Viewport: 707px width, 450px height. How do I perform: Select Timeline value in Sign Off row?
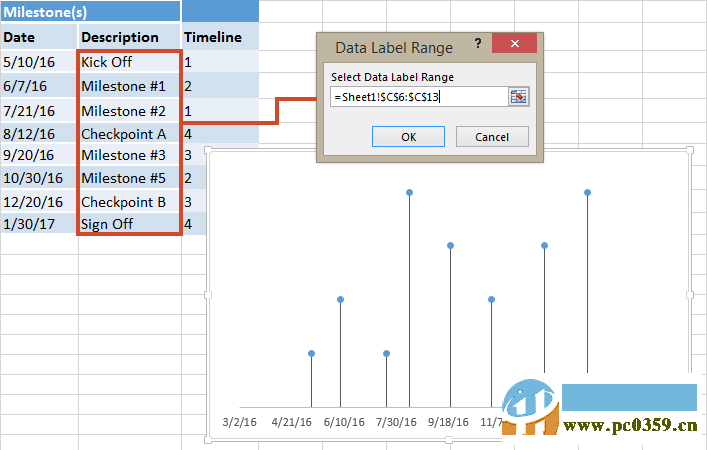[x=194, y=224]
